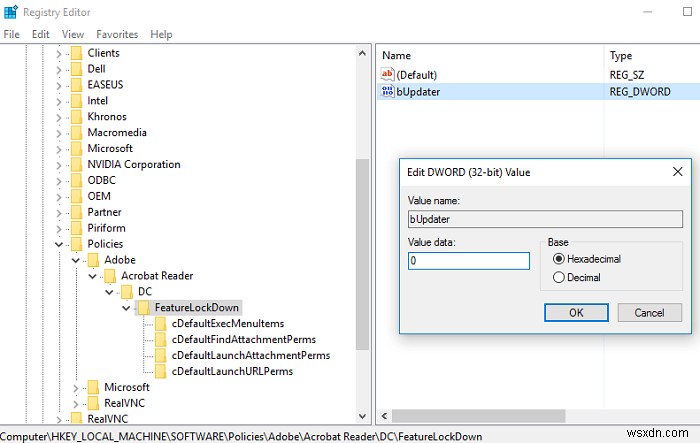Click the Intel folder icon
The image size is (700, 443).
tap(77, 101)
